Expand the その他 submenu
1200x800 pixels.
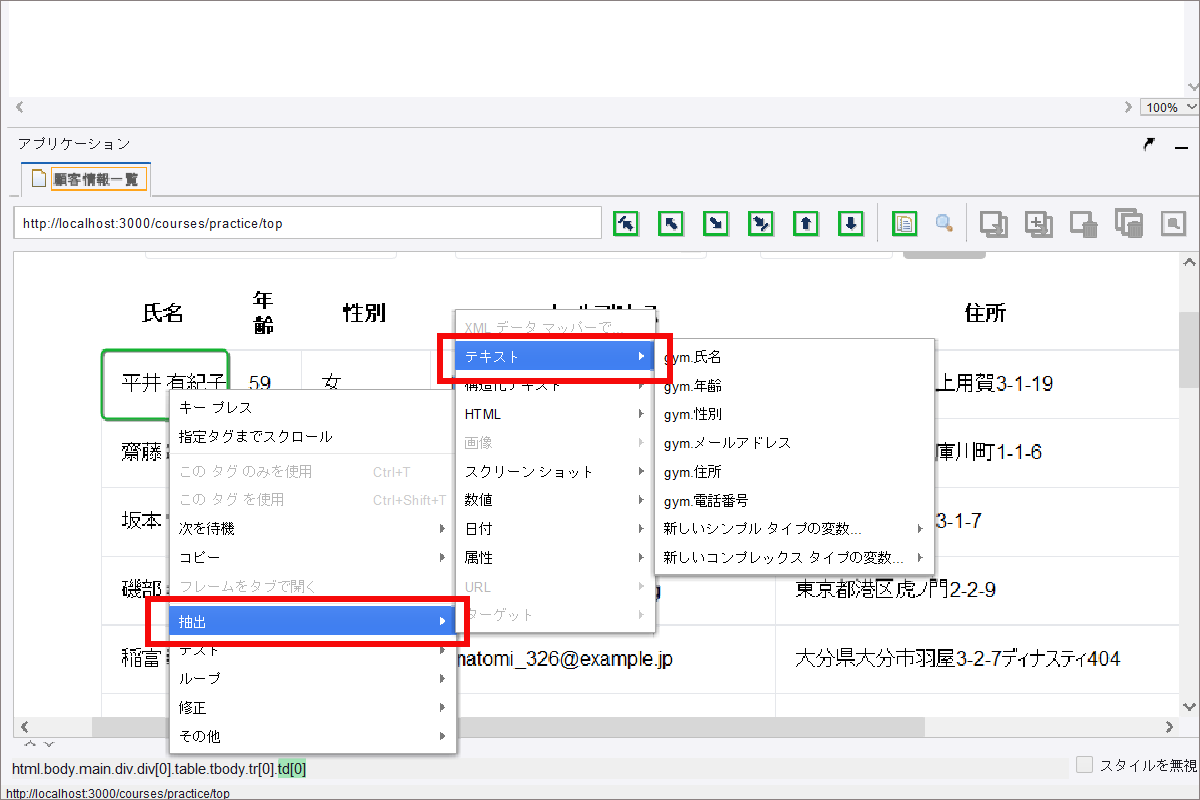tap(312, 736)
